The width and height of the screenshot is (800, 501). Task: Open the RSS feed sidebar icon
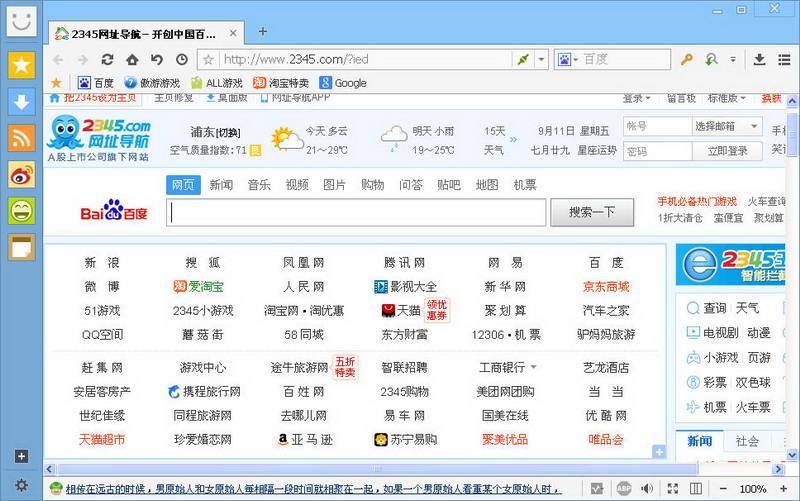(21, 138)
